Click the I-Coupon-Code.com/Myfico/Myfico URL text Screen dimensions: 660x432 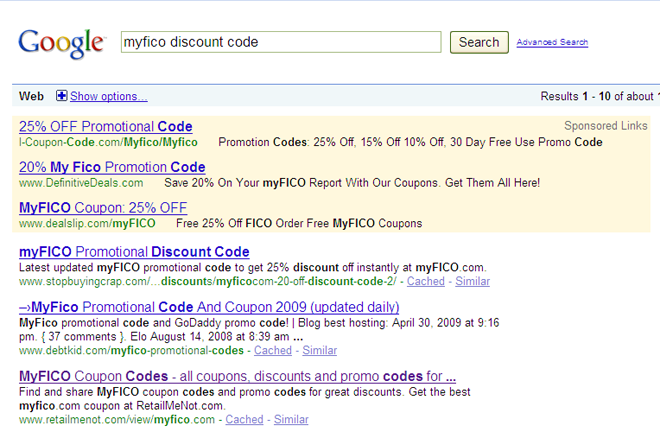108,142
